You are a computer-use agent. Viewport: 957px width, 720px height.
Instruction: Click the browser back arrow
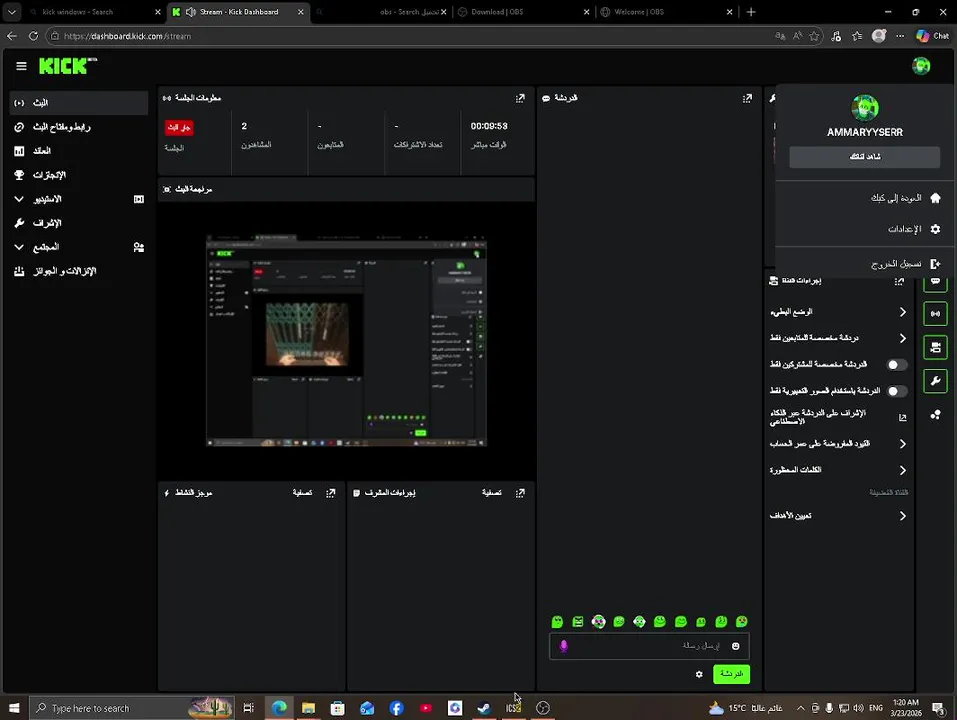[12, 36]
